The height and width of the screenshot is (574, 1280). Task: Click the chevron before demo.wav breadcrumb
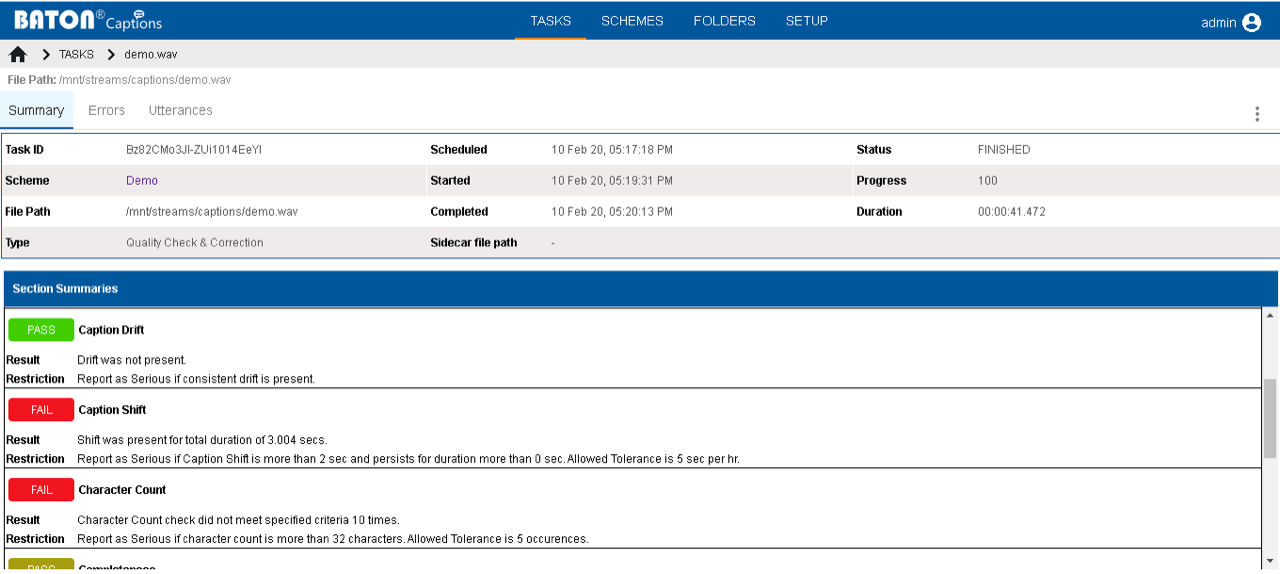click(111, 55)
